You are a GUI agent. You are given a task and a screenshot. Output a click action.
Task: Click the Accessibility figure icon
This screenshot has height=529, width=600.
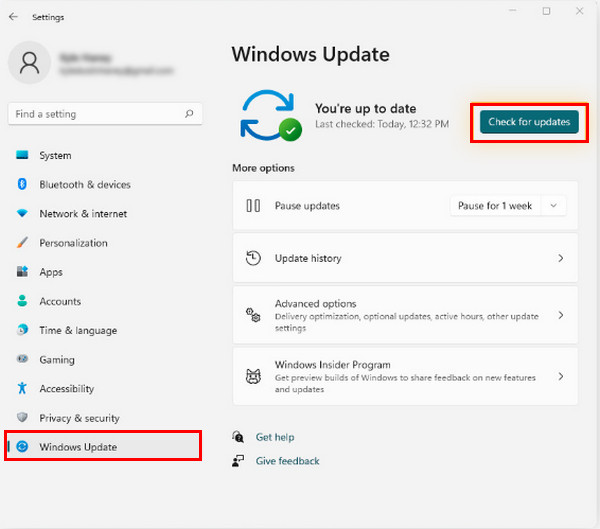22,388
